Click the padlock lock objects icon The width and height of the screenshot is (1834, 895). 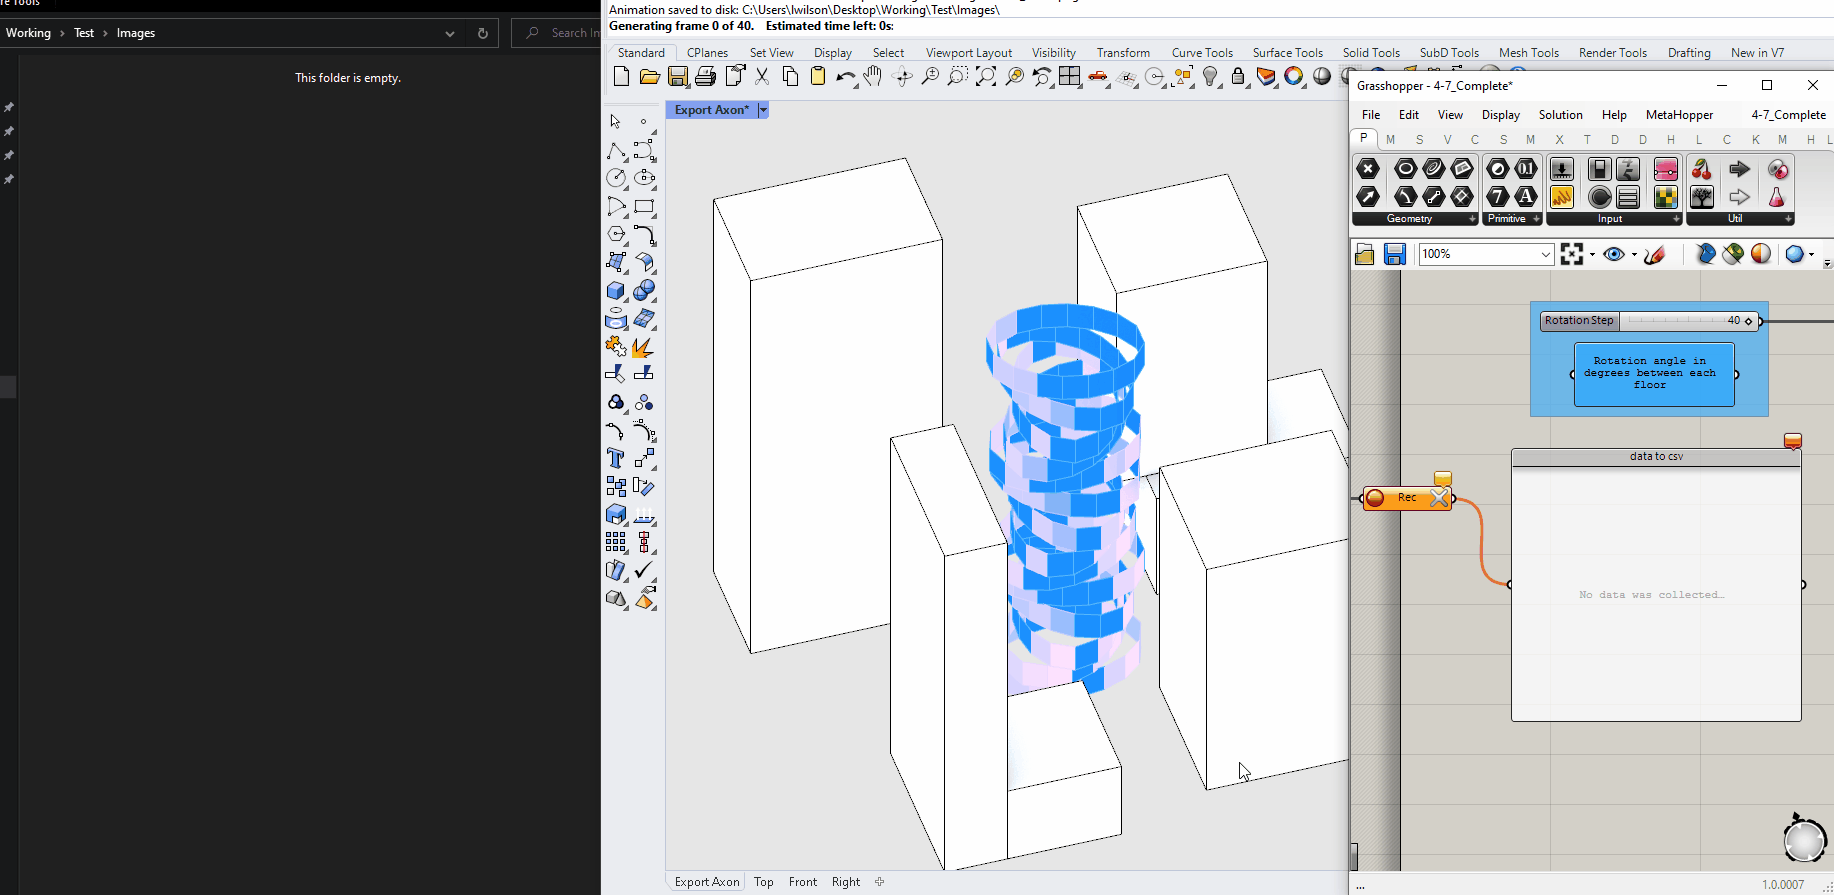[1238, 77]
